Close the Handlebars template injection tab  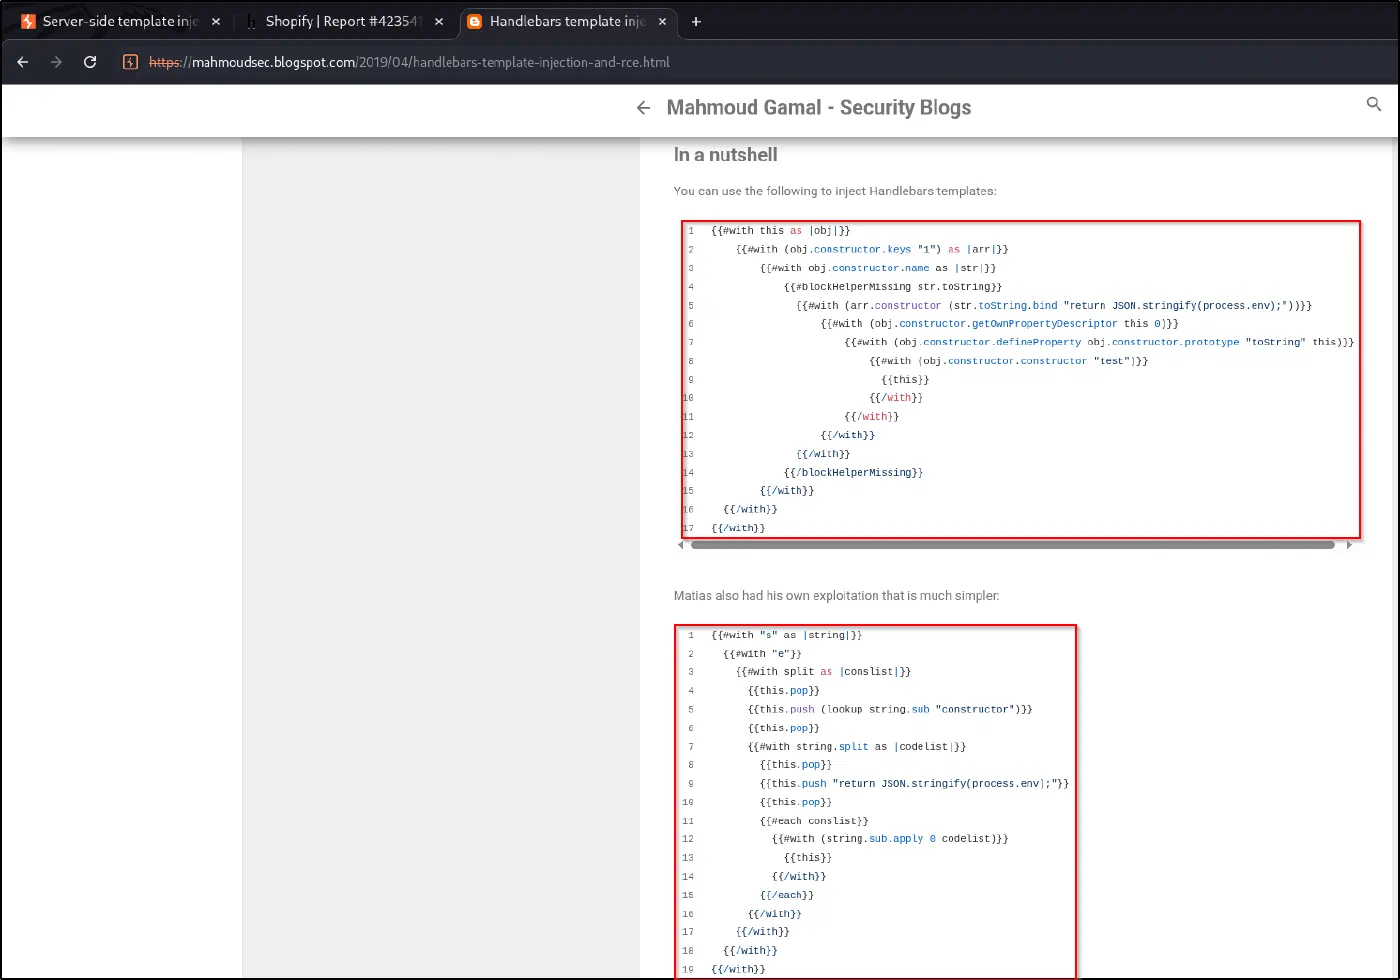click(662, 21)
